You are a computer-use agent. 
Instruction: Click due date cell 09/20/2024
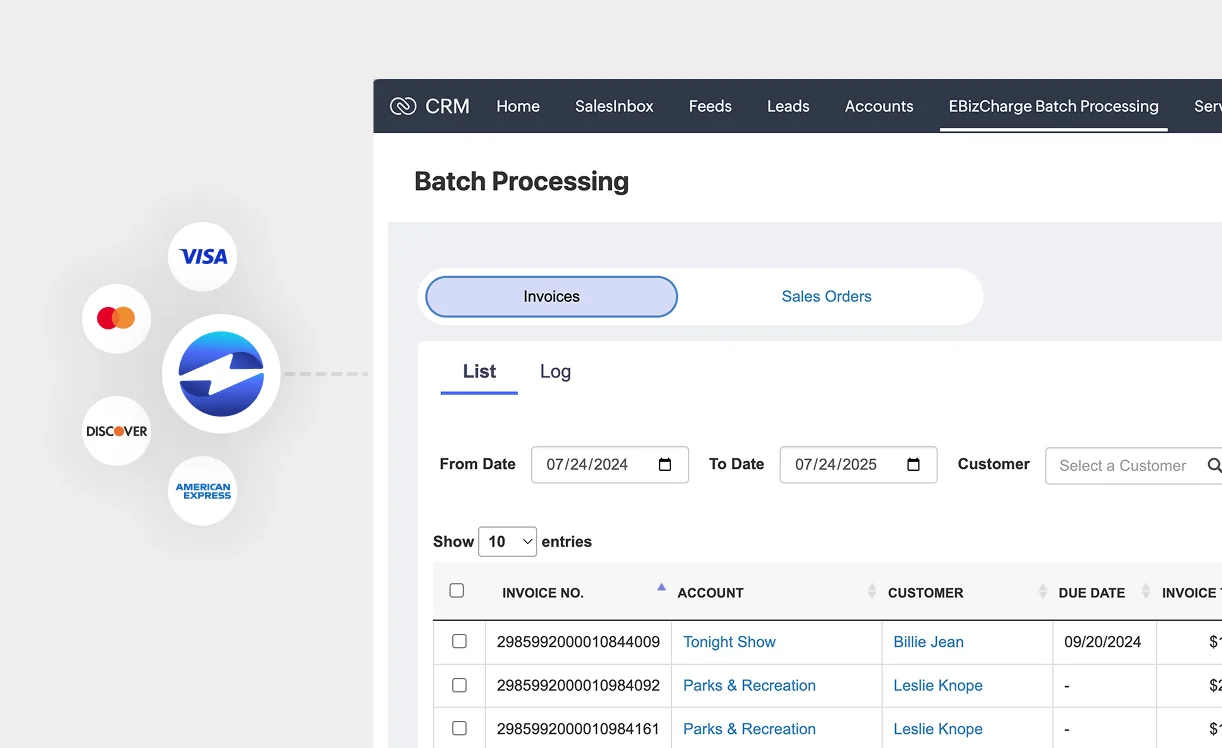tap(1102, 642)
